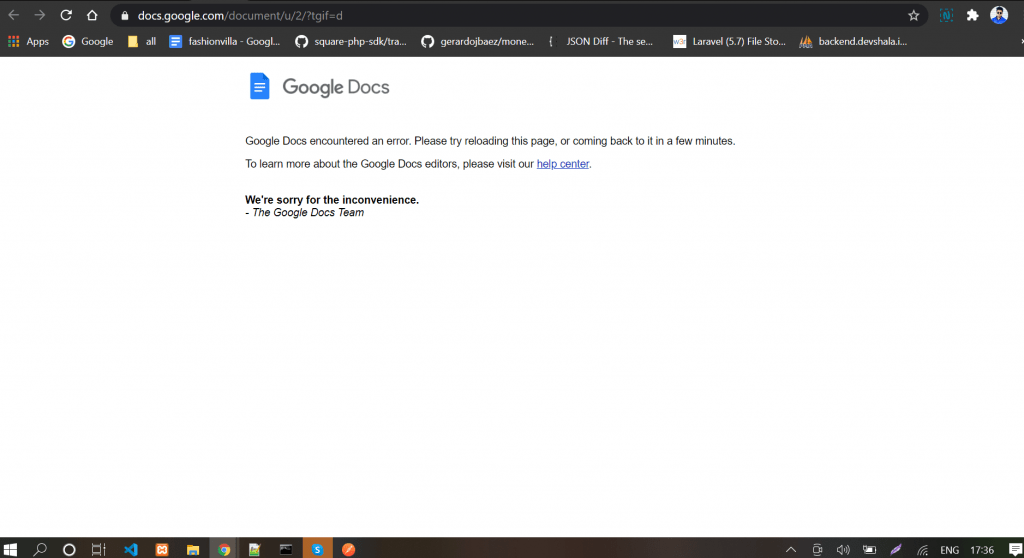This screenshot has width=1024, height=558.
Task: Open the square-php-sdk GitHub bookmark
Action: coord(351,42)
